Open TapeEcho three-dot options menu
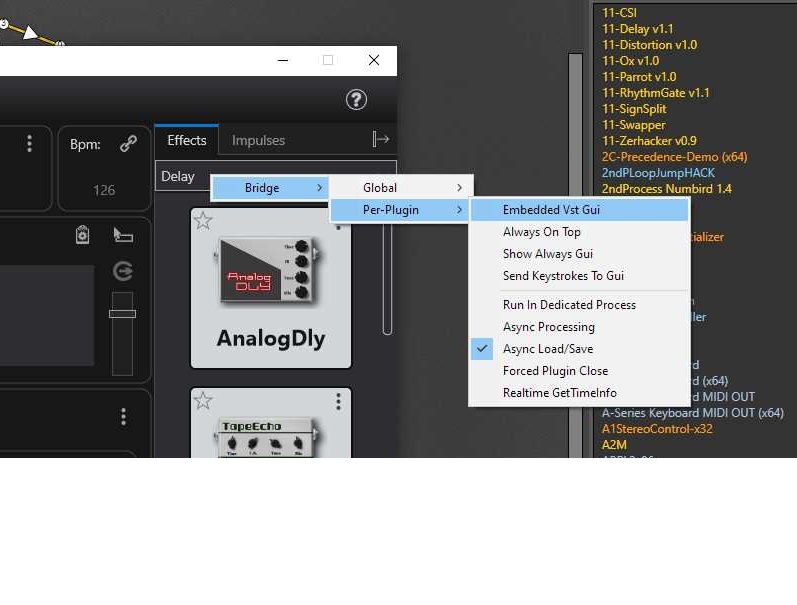797x605 pixels. click(x=338, y=401)
